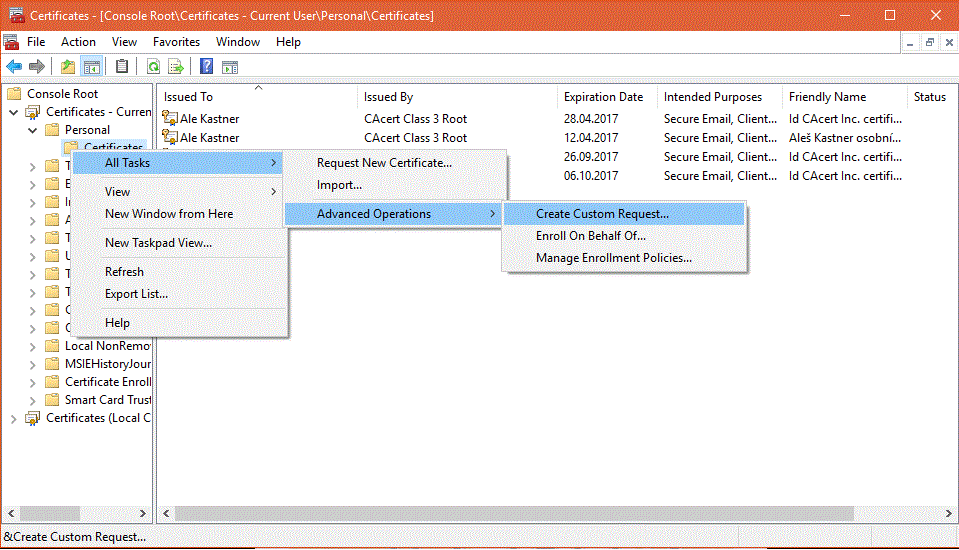This screenshot has width=959, height=550.
Task: Collapse the Personal folder tree node
Action: pos(33,130)
